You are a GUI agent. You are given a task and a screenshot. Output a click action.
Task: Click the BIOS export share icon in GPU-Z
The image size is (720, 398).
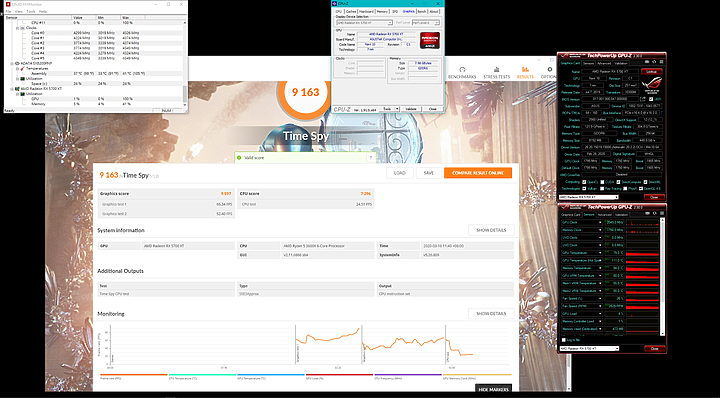642,99
